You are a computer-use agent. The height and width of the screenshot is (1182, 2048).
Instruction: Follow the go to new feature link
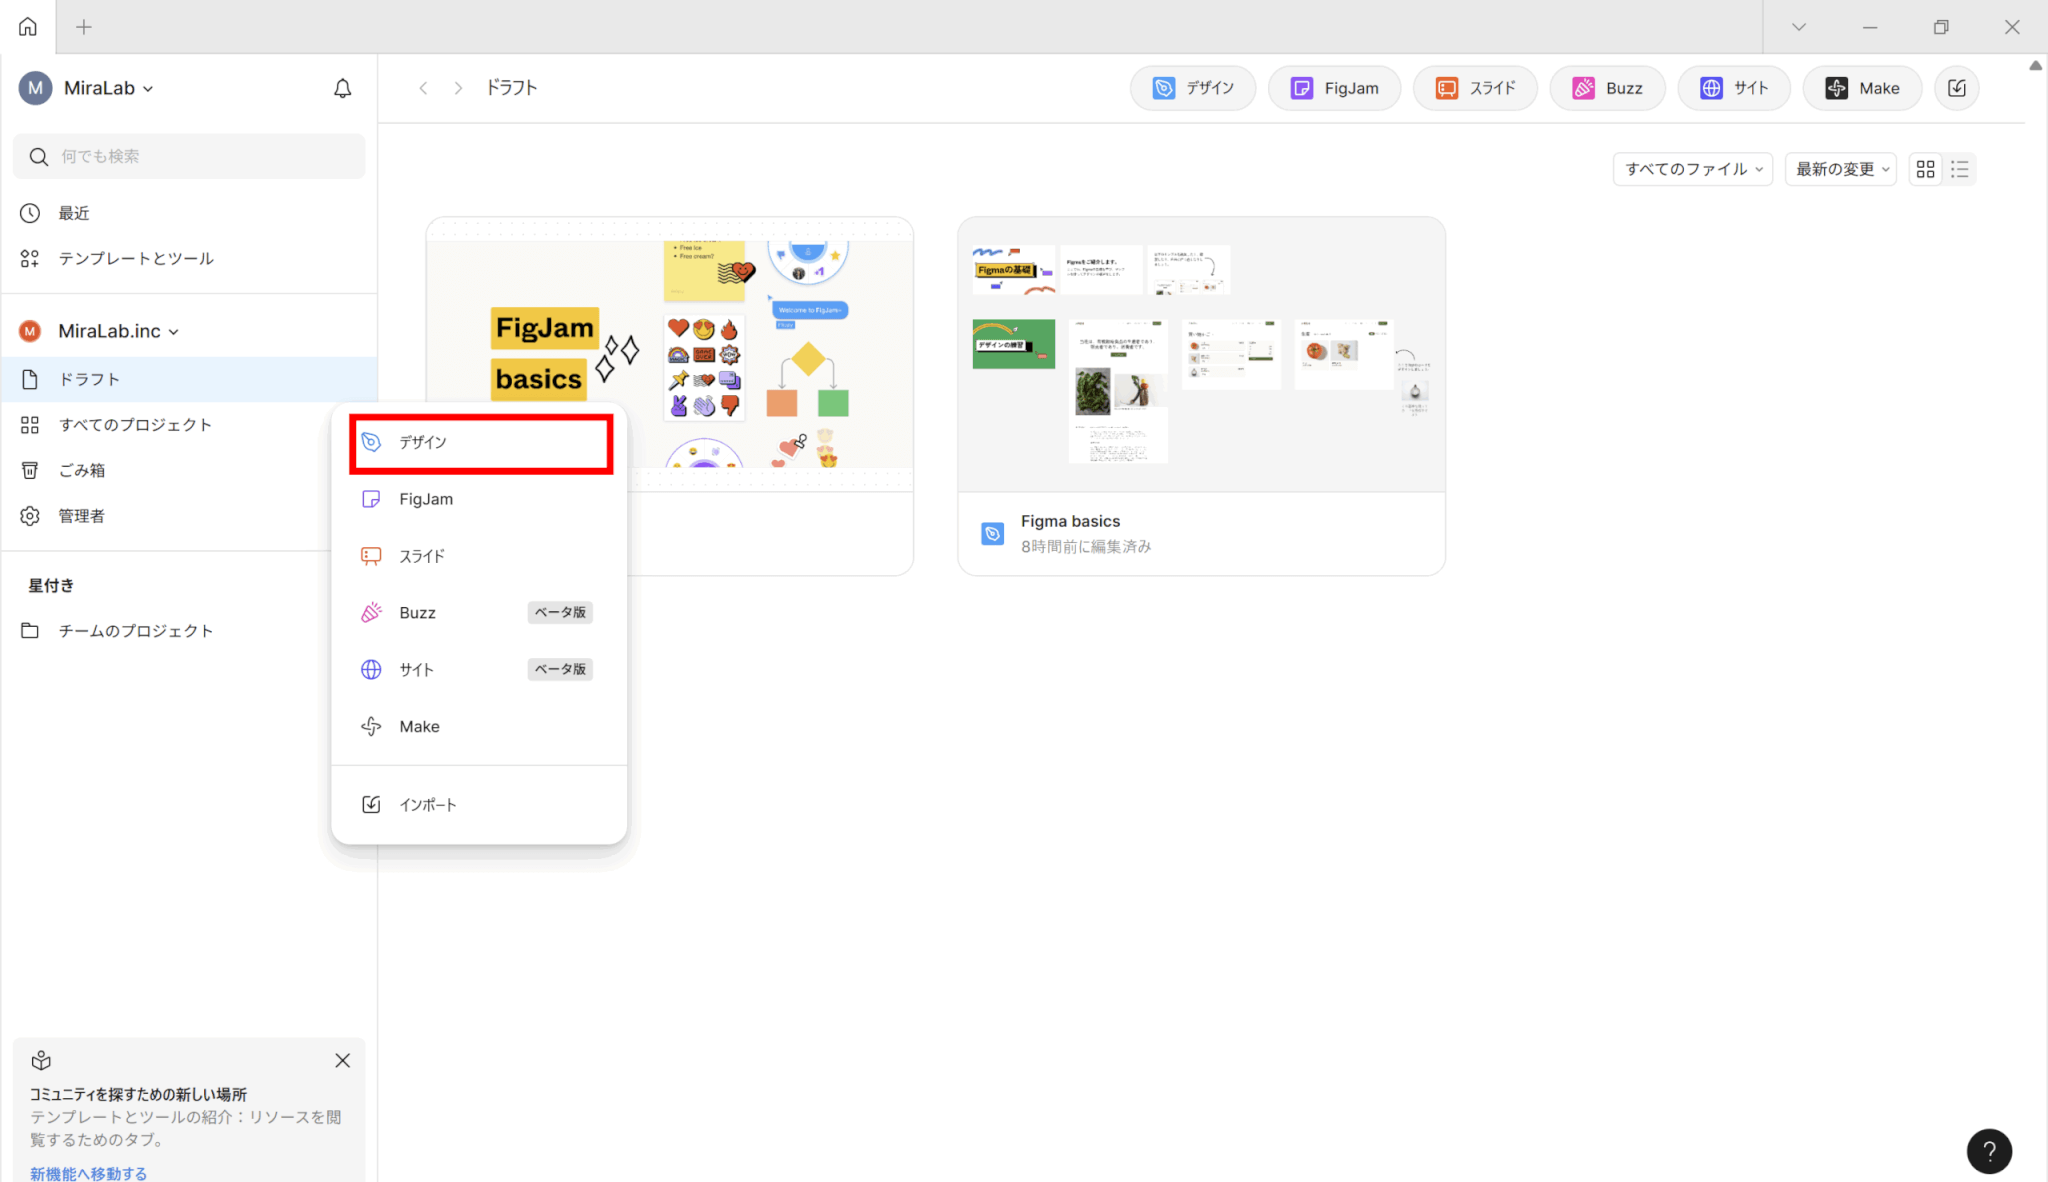pos(88,1173)
